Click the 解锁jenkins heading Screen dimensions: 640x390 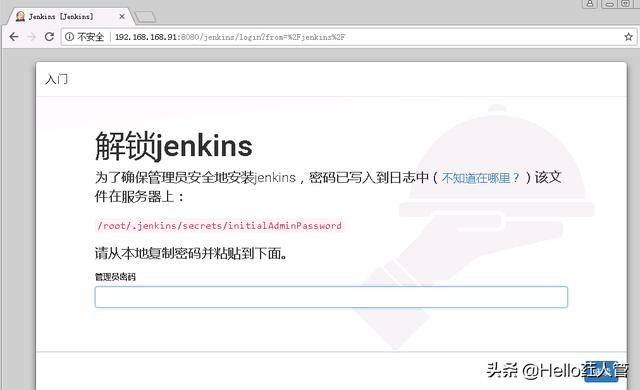click(x=174, y=146)
